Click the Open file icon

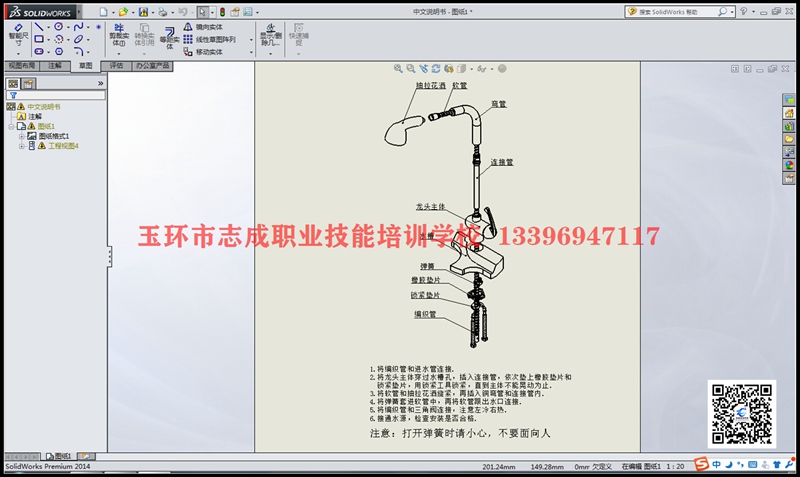(x=123, y=12)
